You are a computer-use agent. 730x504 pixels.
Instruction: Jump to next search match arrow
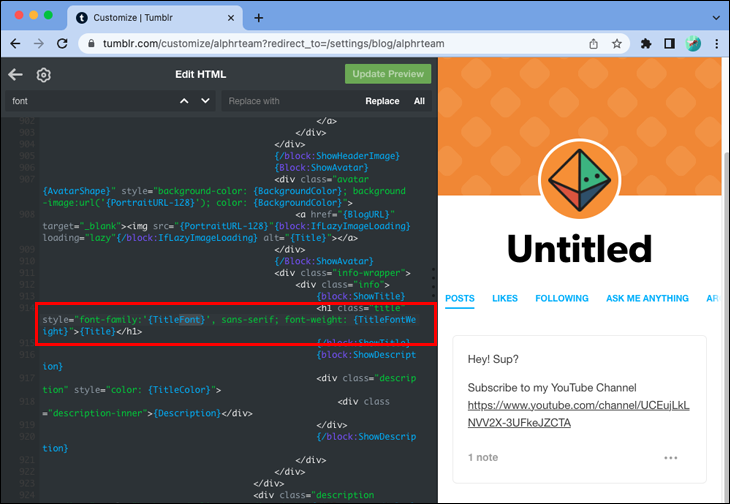[205, 101]
